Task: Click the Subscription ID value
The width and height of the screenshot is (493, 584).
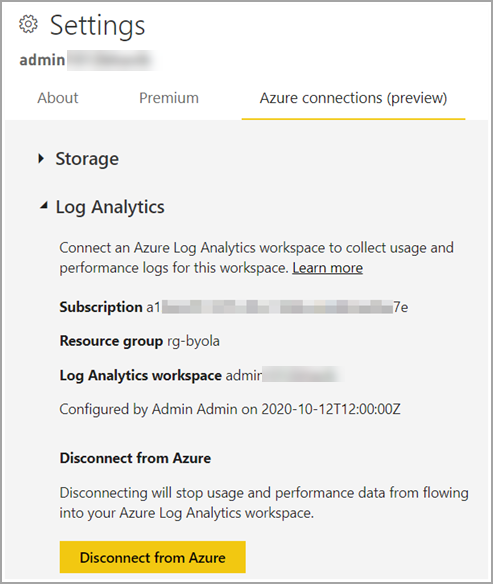Action: pyautogui.click(x=277, y=307)
